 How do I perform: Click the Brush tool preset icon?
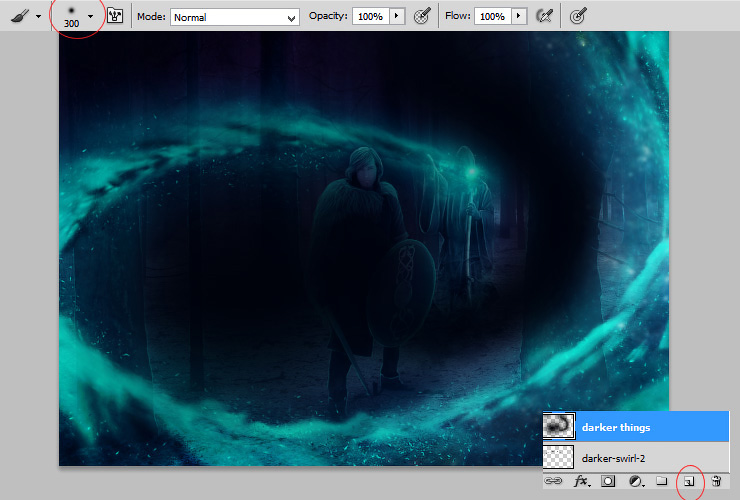(x=20, y=17)
